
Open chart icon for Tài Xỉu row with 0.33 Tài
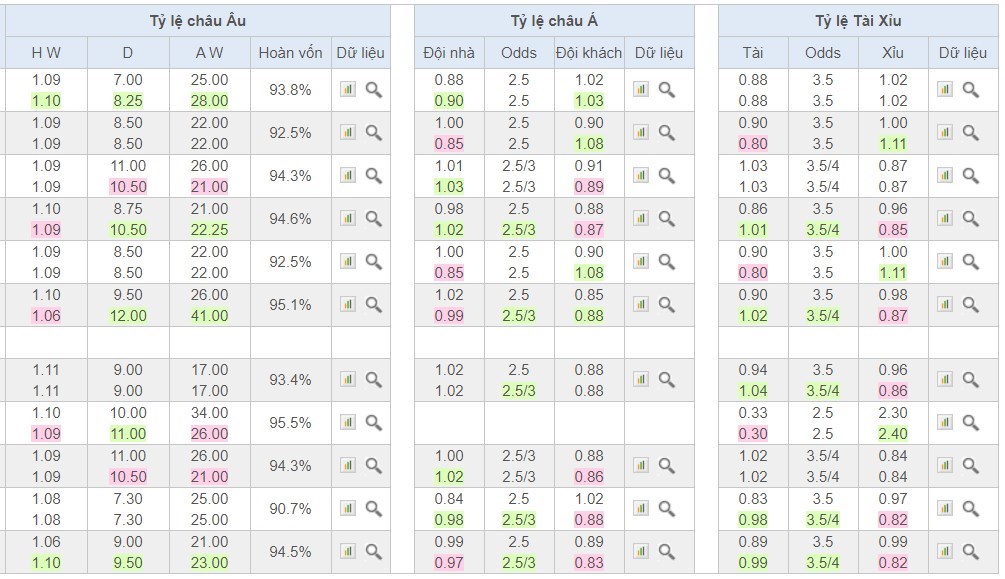[944, 423]
